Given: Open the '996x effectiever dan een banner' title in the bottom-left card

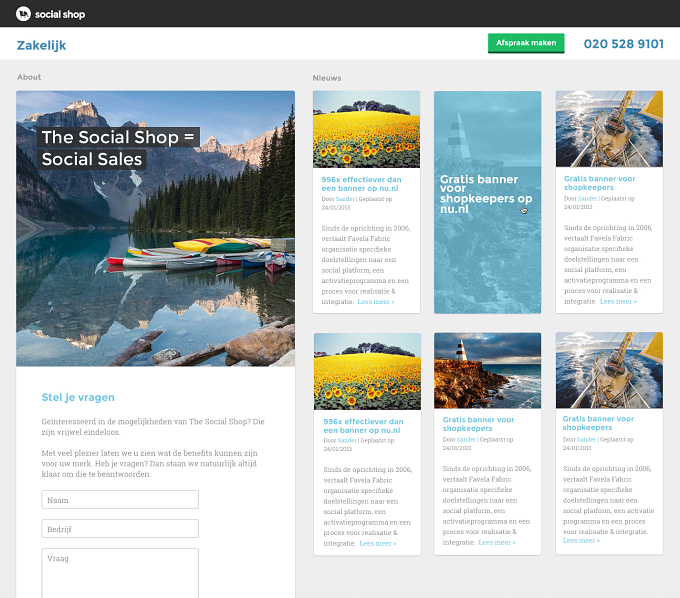Looking at the screenshot, I should click(x=363, y=426).
